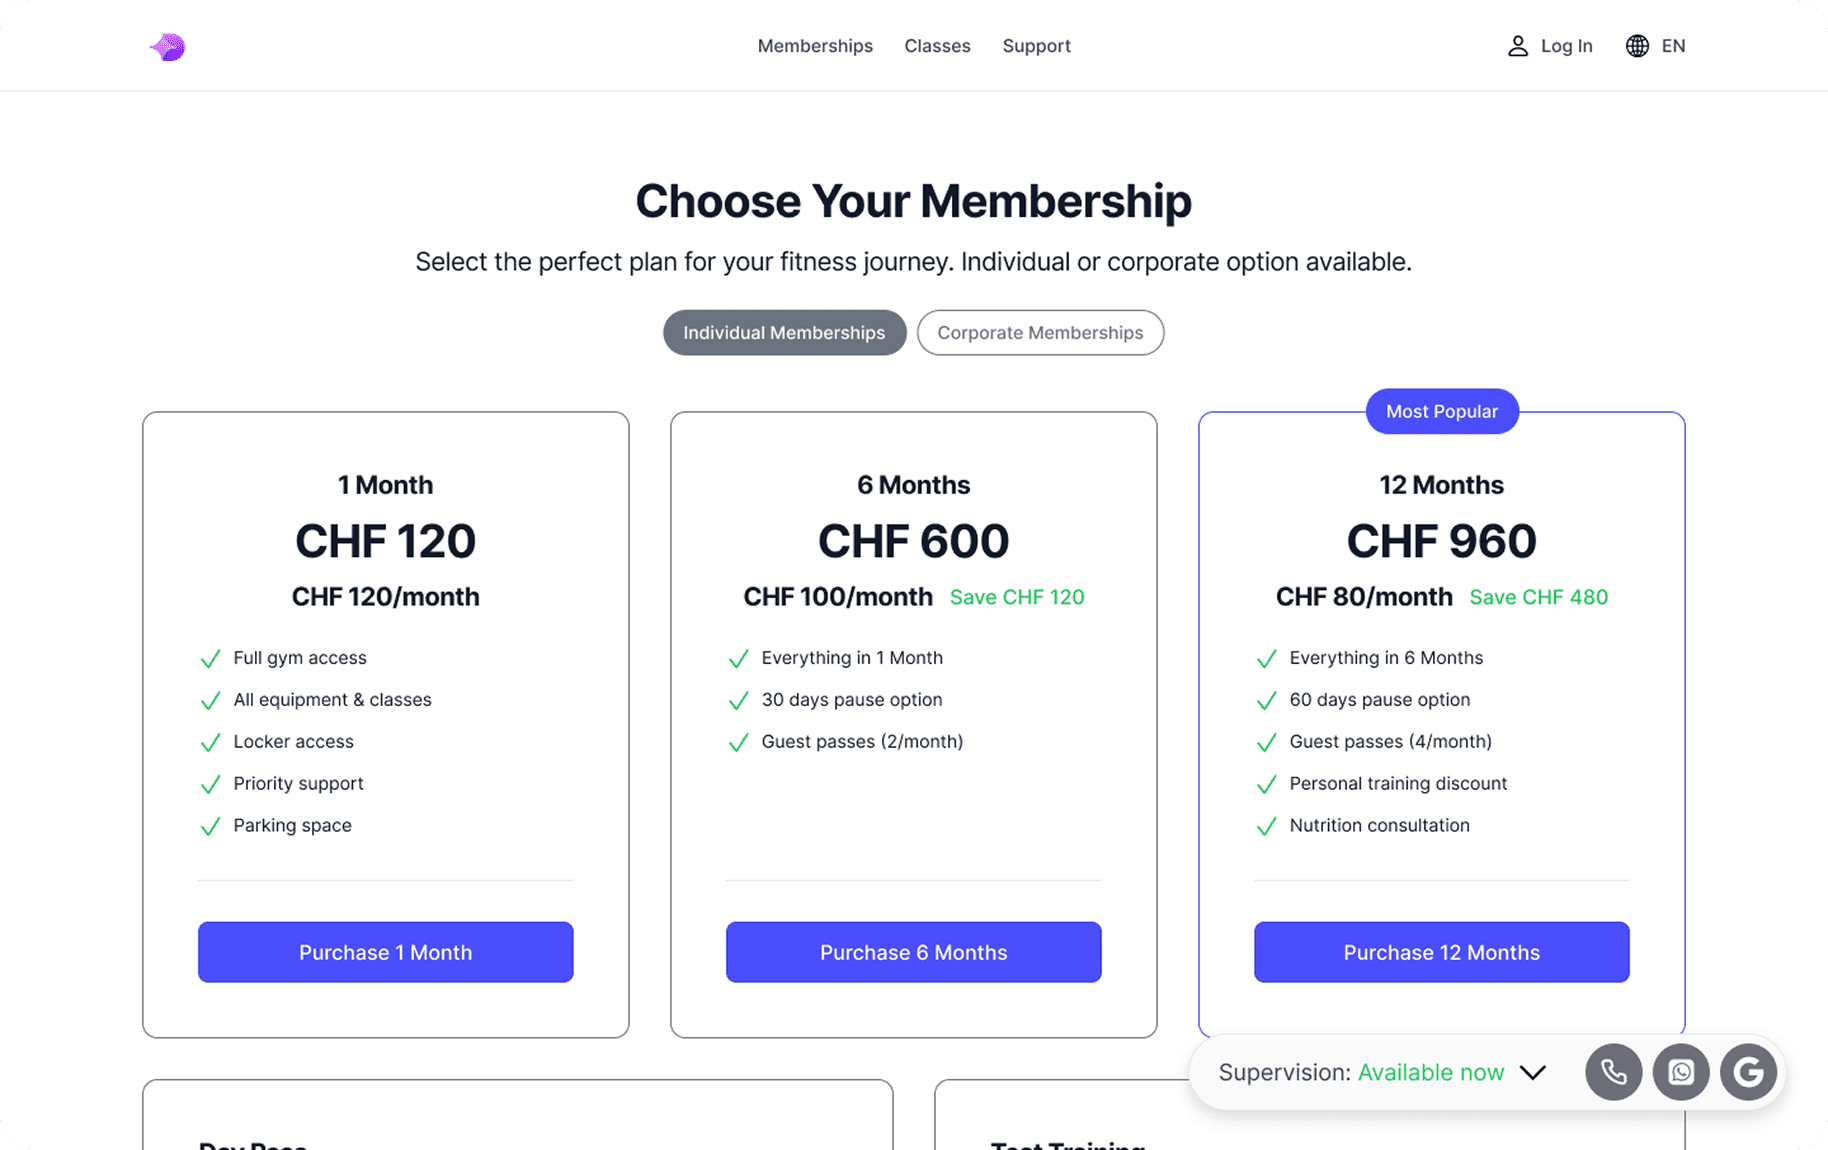This screenshot has width=1828, height=1150.
Task: Expand the Supervision availability chevron
Action: click(x=1532, y=1073)
